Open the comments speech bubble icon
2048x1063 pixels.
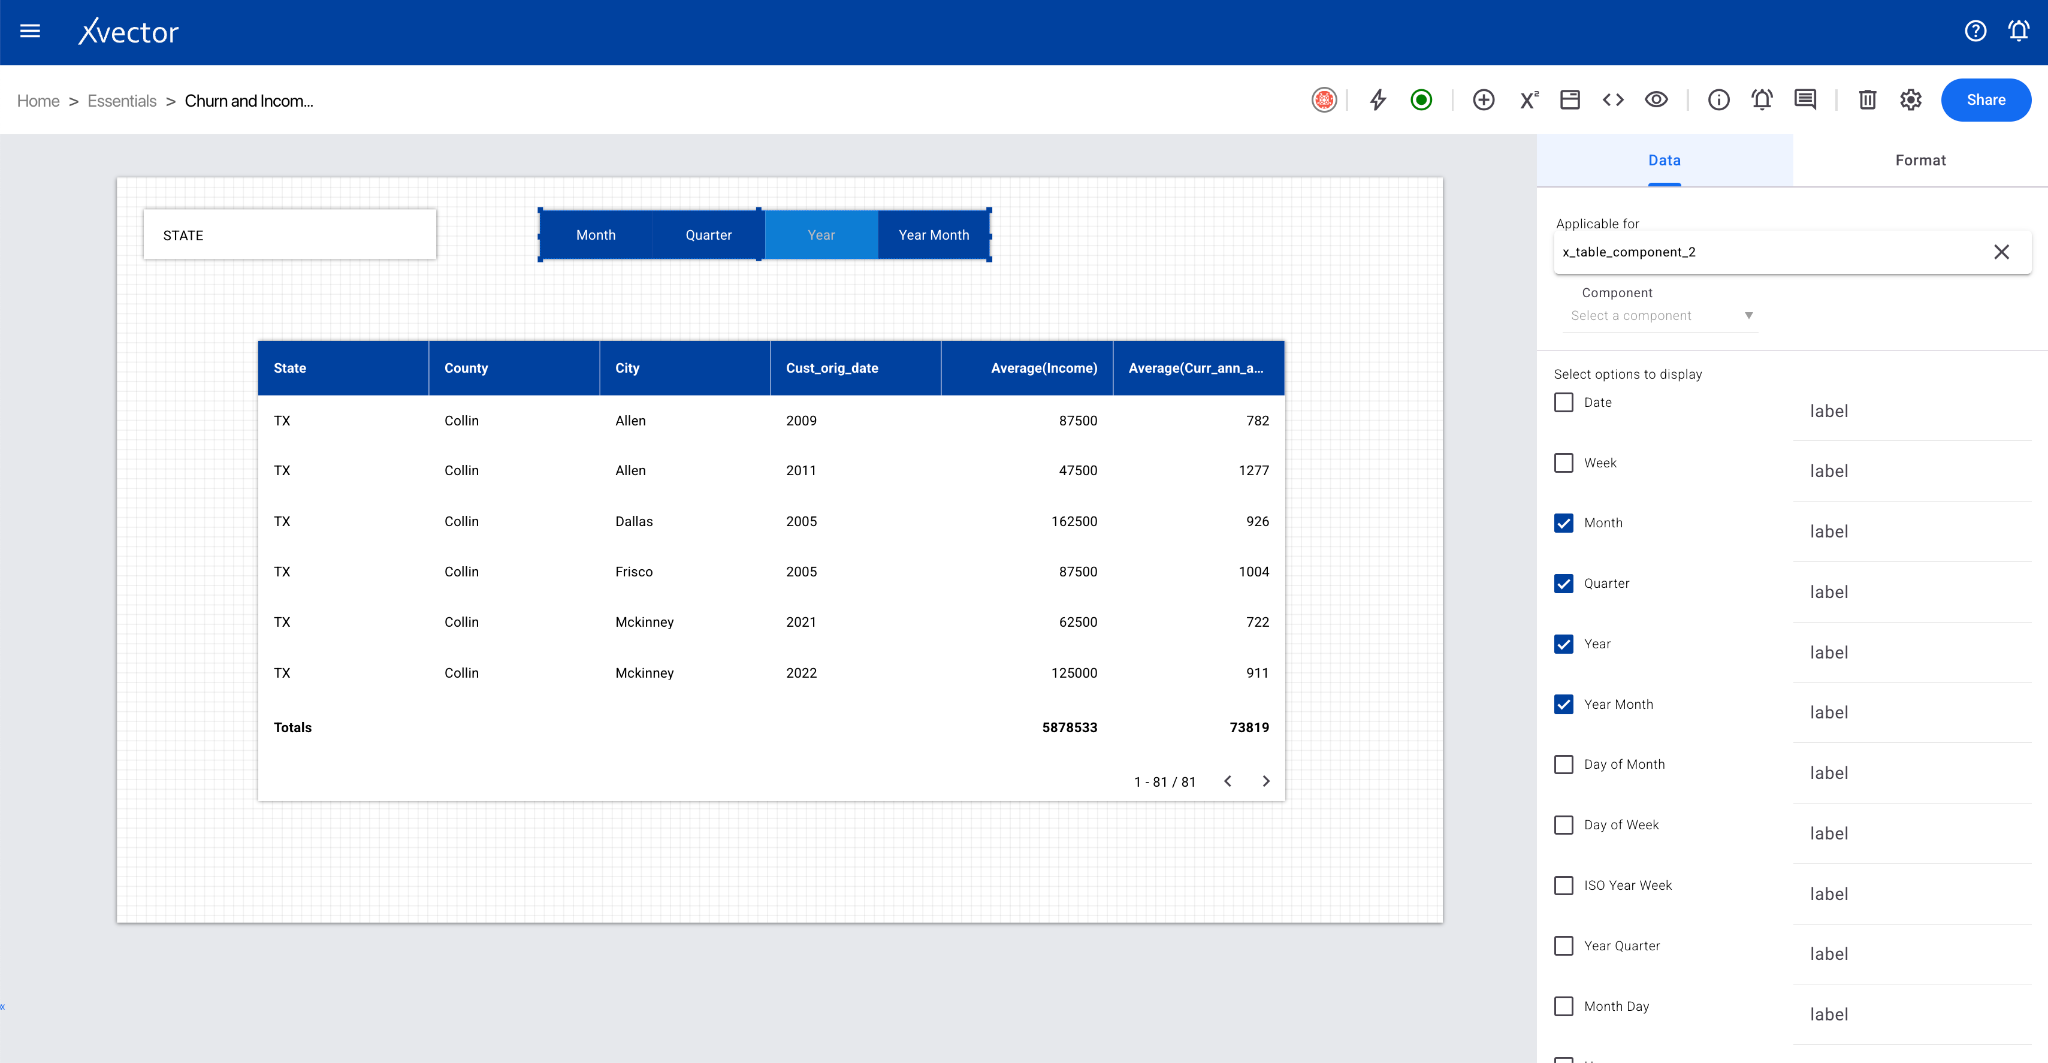point(1805,100)
